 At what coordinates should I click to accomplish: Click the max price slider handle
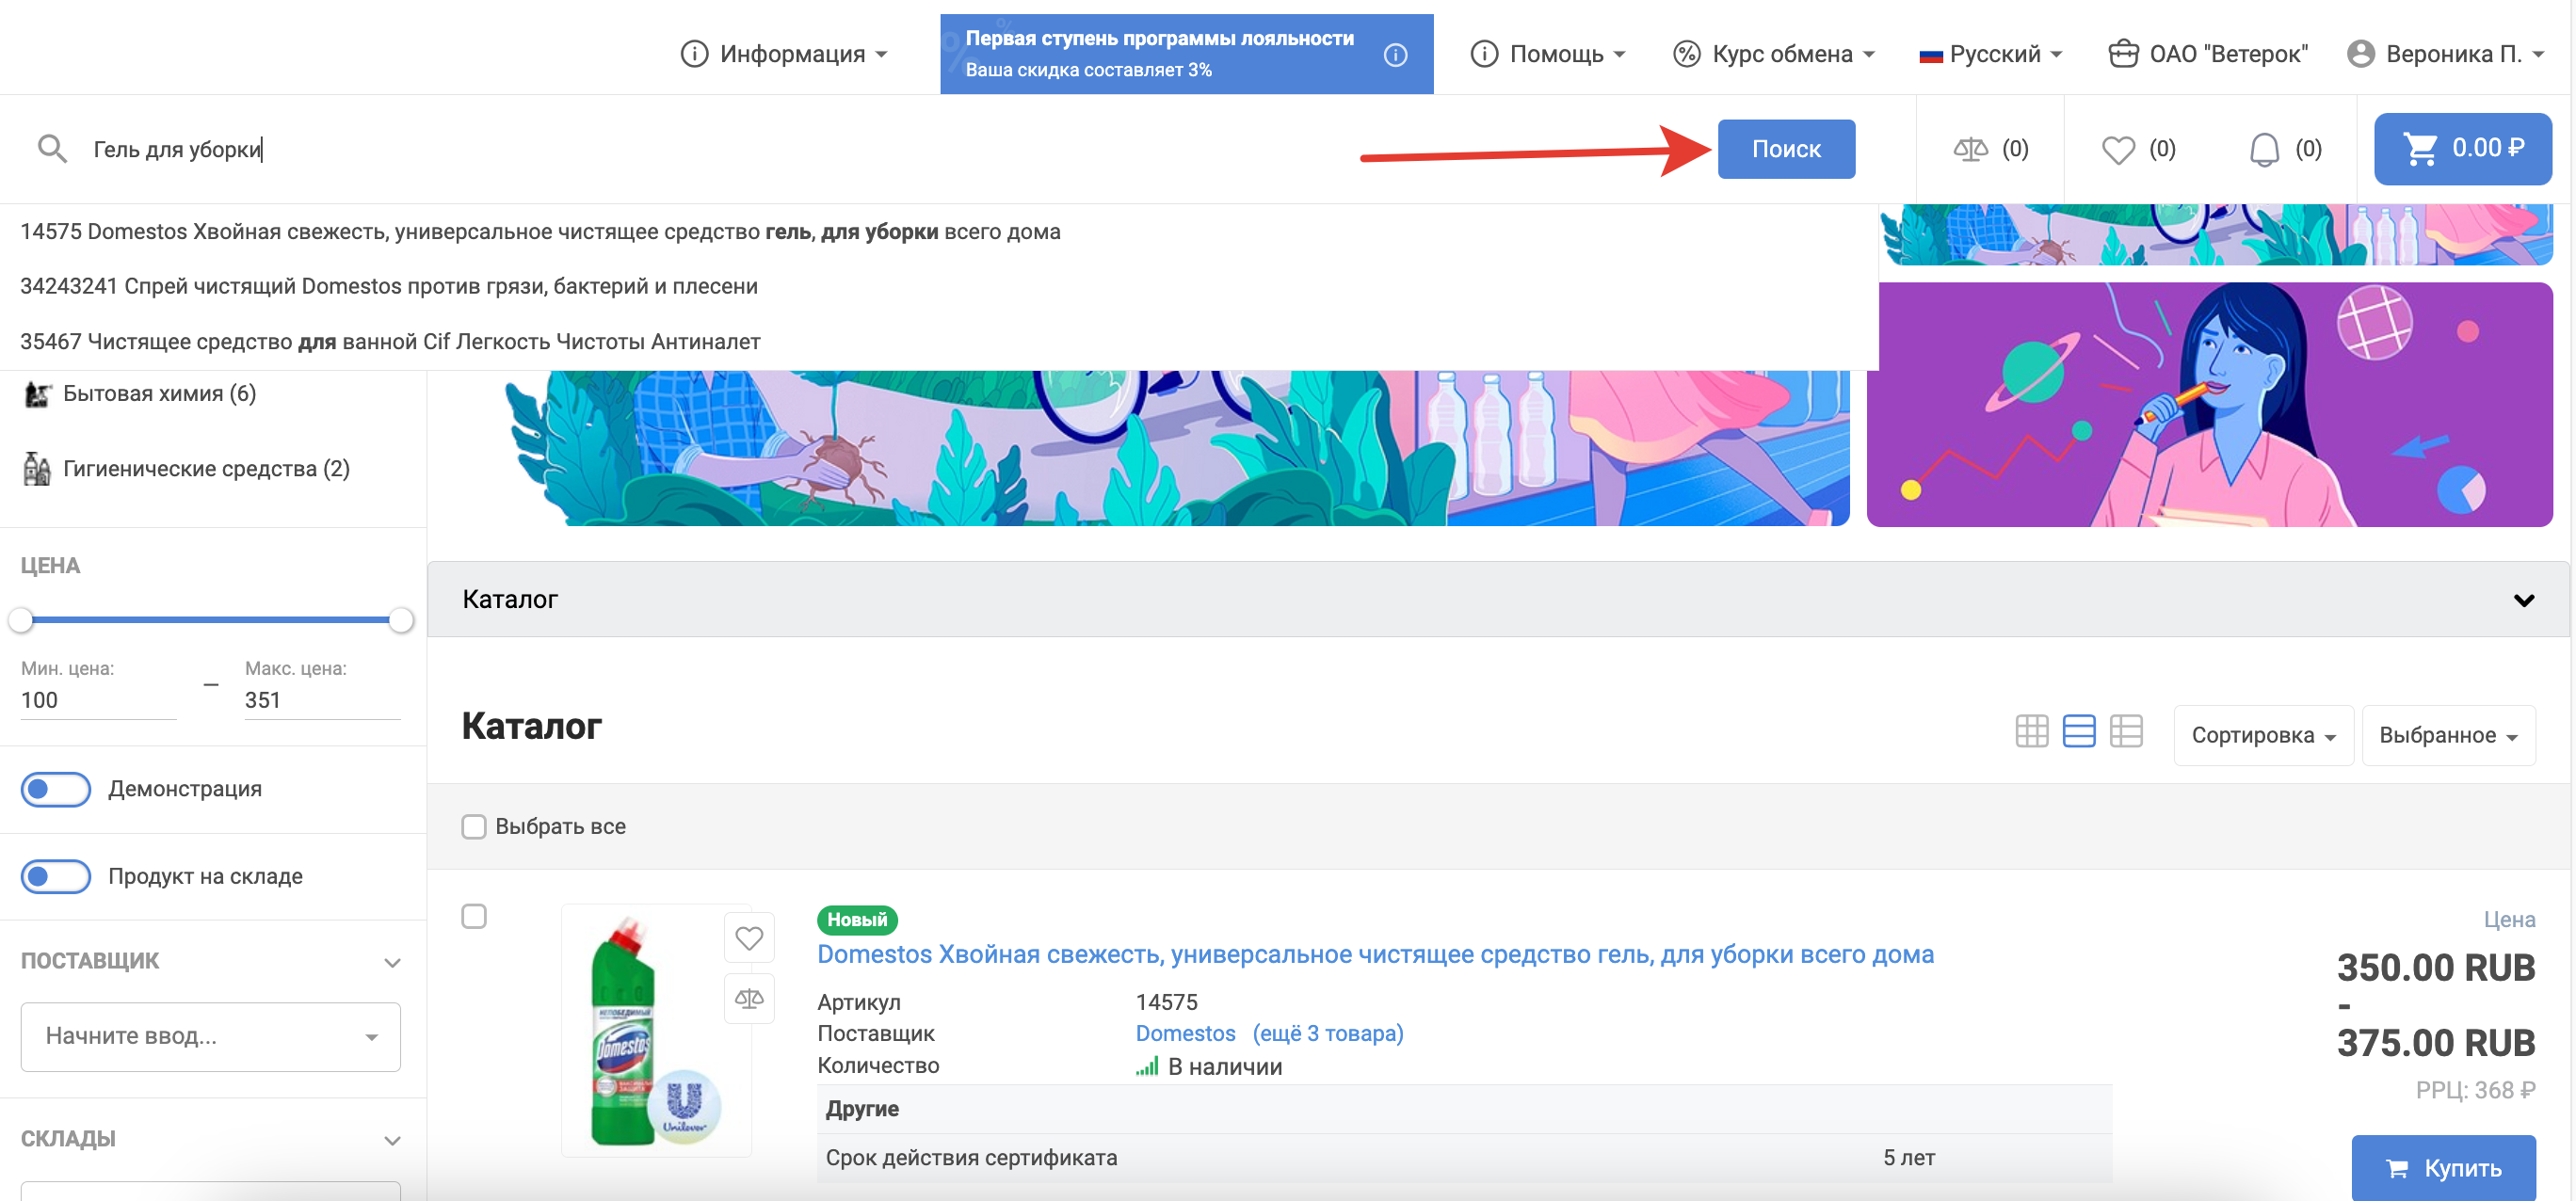pyautogui.click(x=401, y=620)
